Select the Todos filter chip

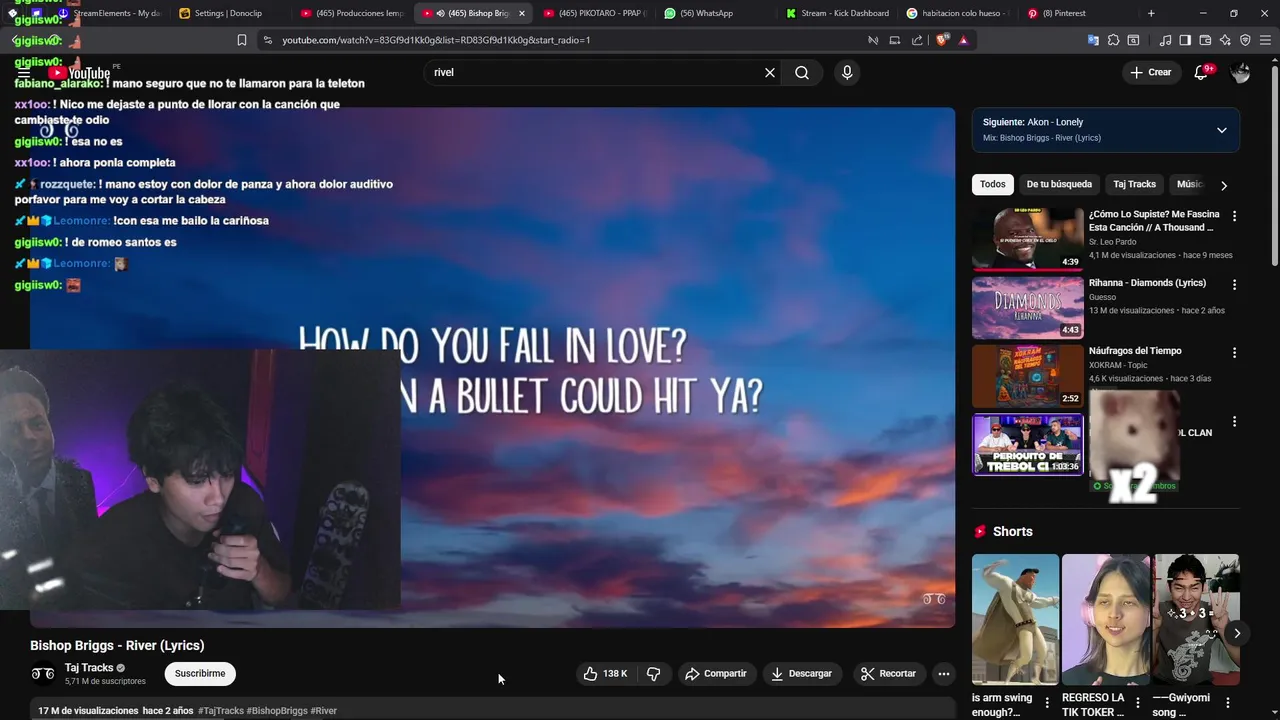pos(993,184)
